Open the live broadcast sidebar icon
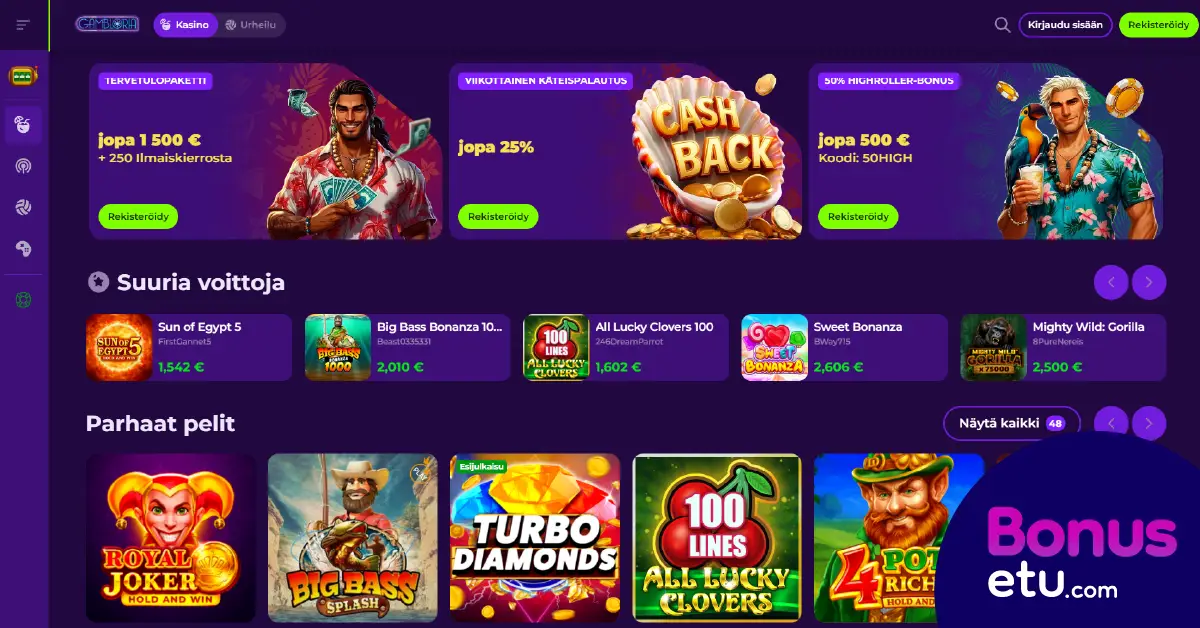The width and height of the screenshot is (1200, 628). click(23, 166)
